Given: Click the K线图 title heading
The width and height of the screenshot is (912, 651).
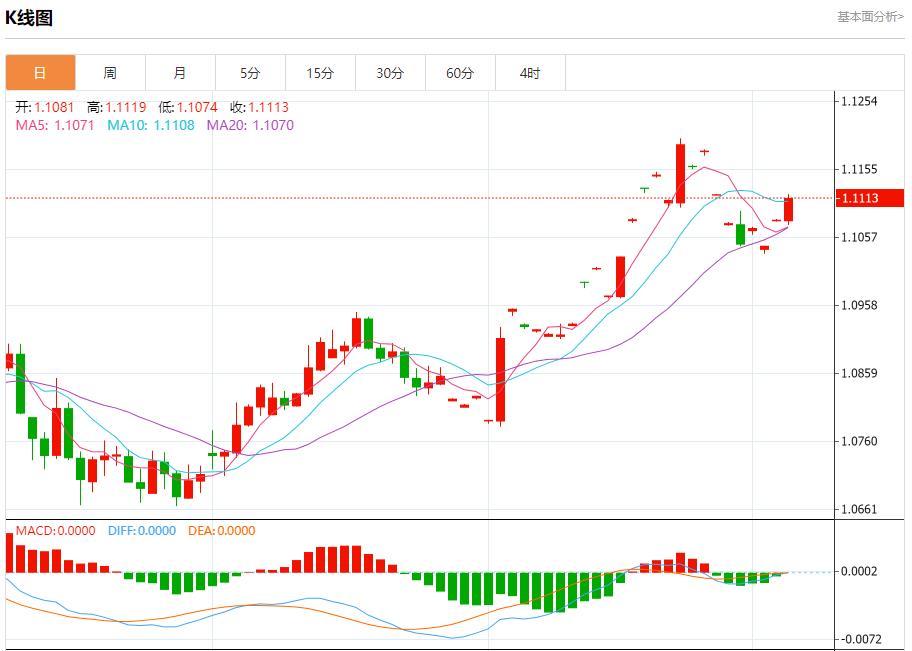Looking at the screenshot, I should (29, 18).
